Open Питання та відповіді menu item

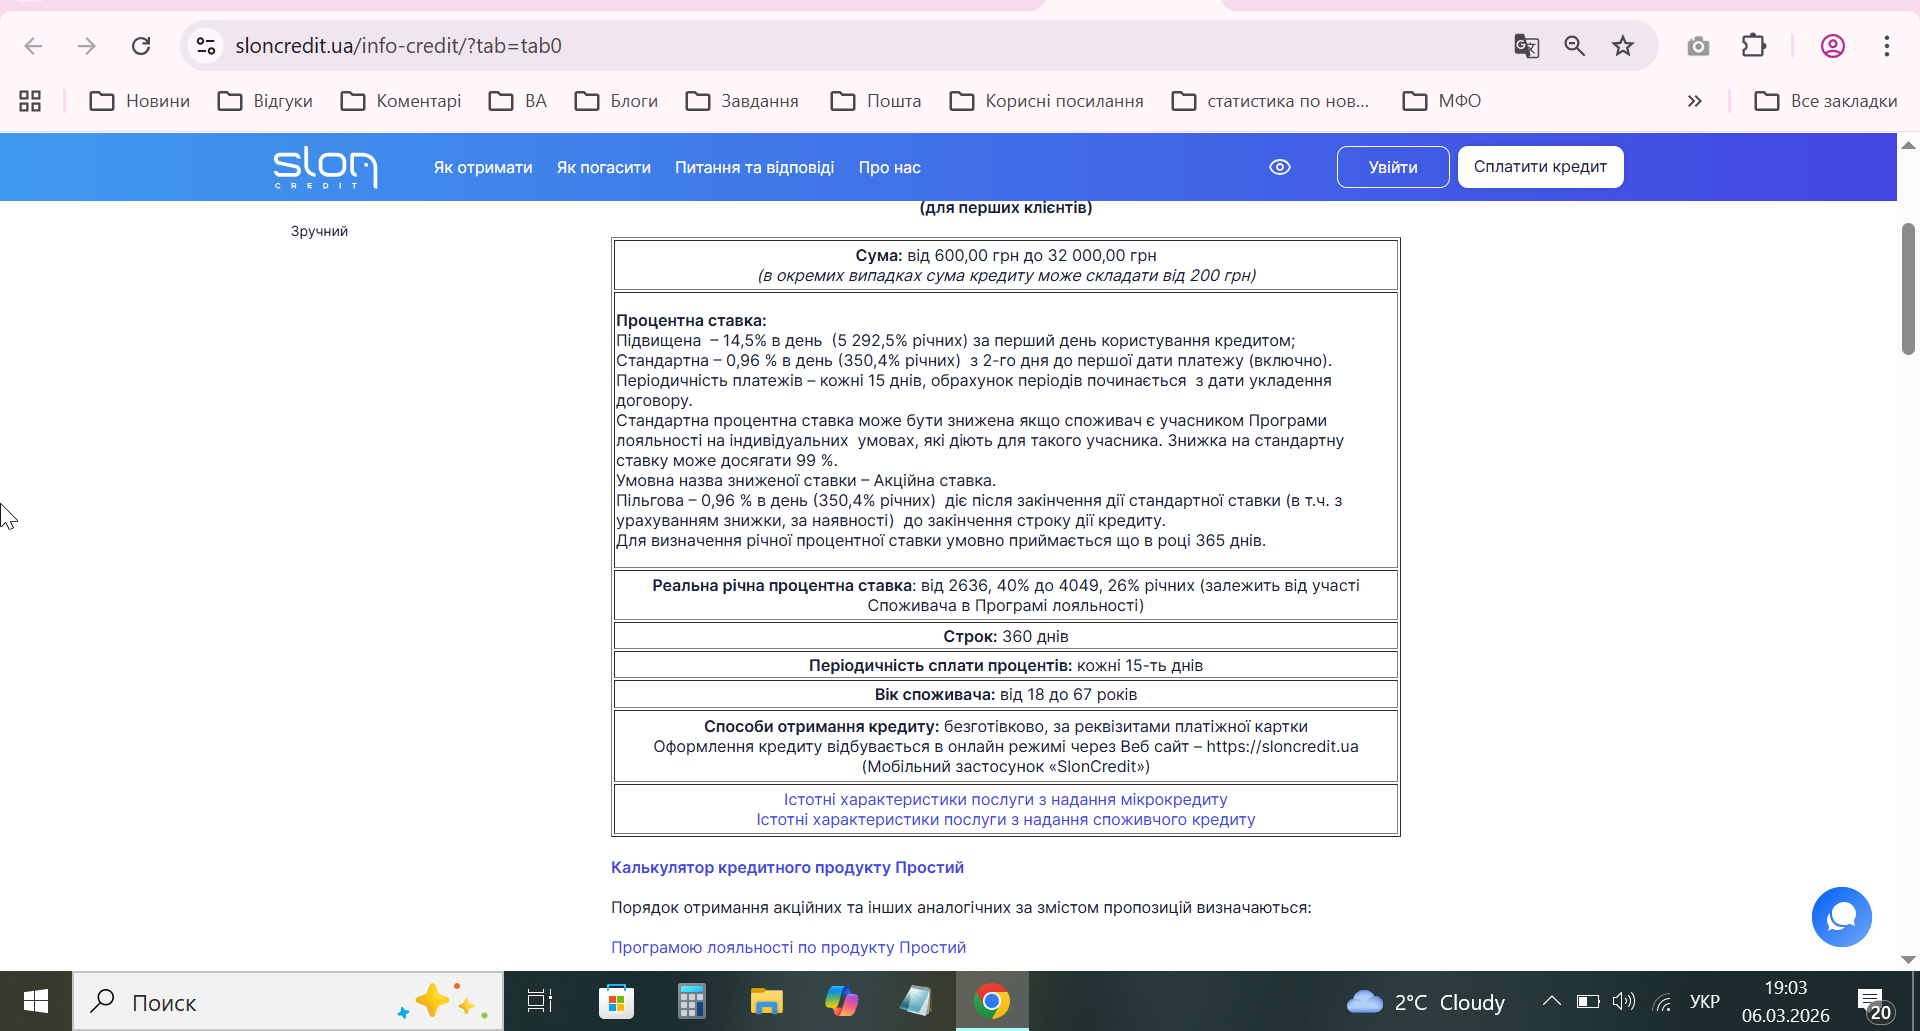[x=754, y=168]
